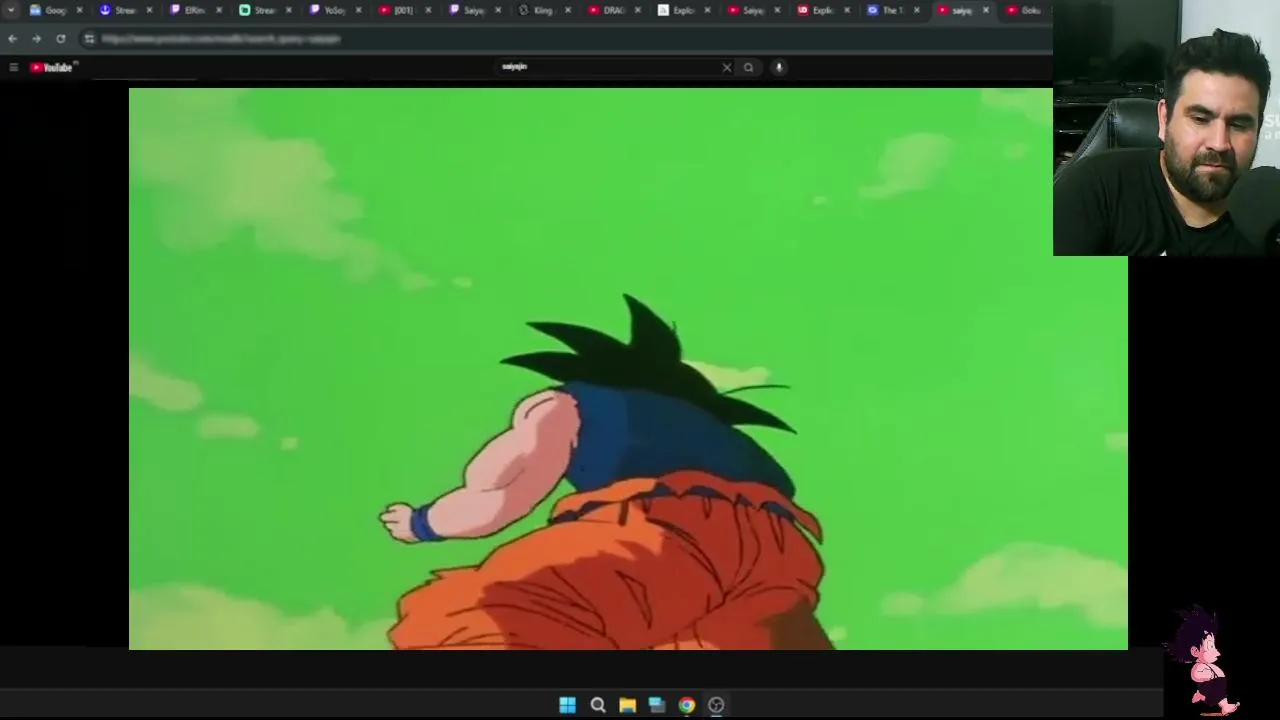
Task: Go back one page in the browser
Action: pyautogui.click(x=12, y=38)
